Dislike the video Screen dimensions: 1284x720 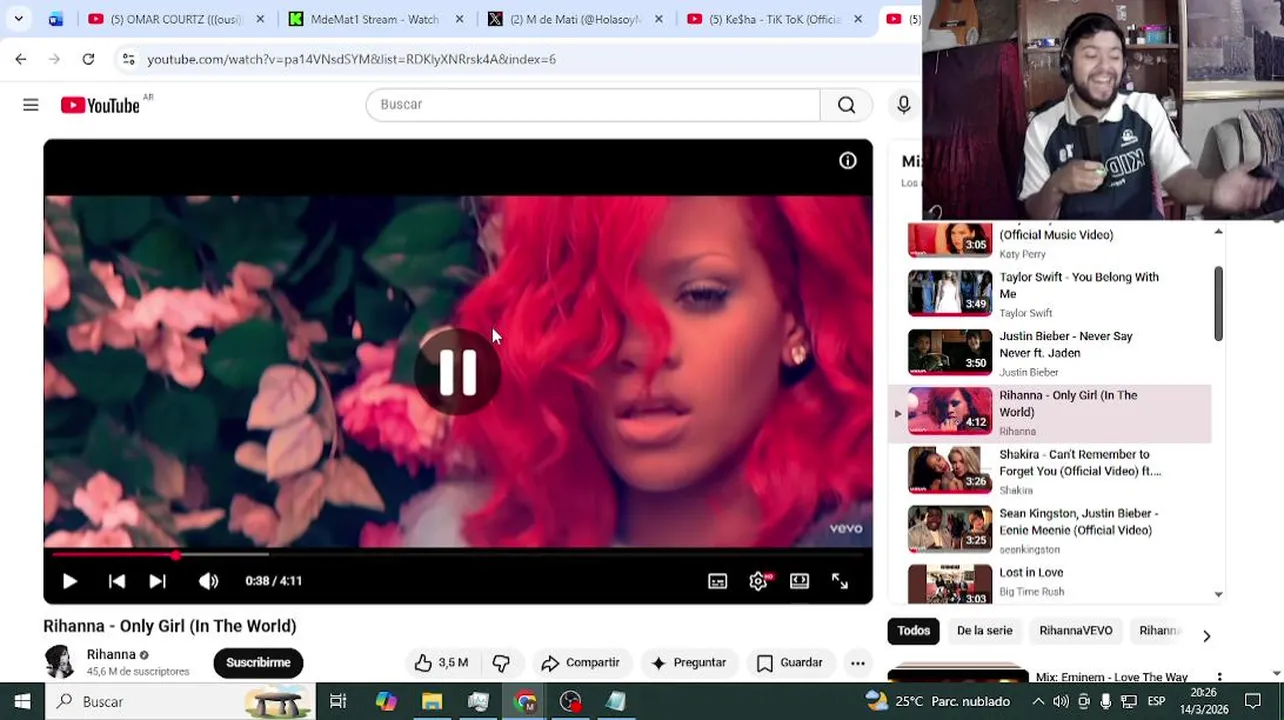point(501,663)
